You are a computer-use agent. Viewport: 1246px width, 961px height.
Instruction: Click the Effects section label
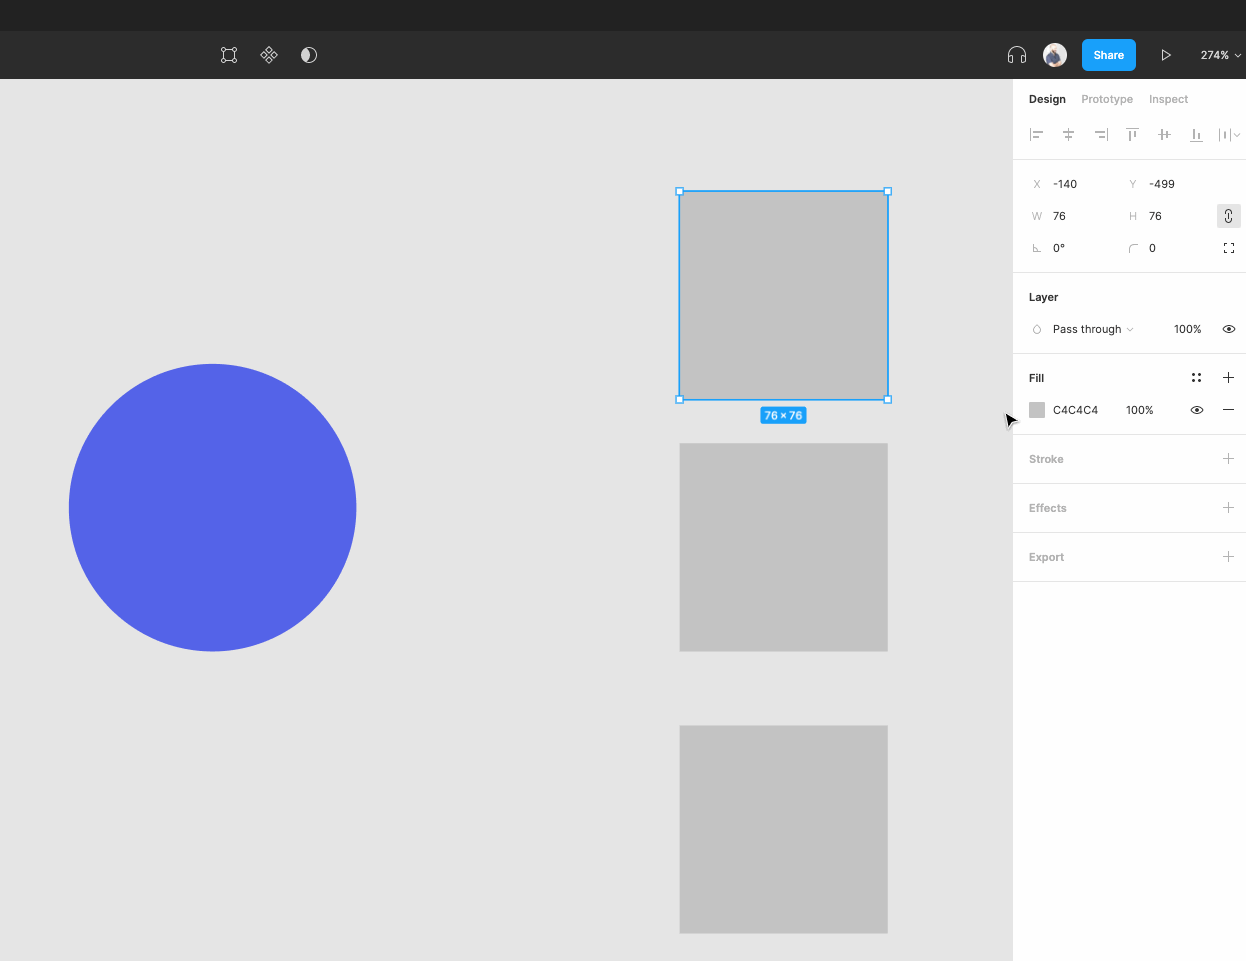[1047, 508]
